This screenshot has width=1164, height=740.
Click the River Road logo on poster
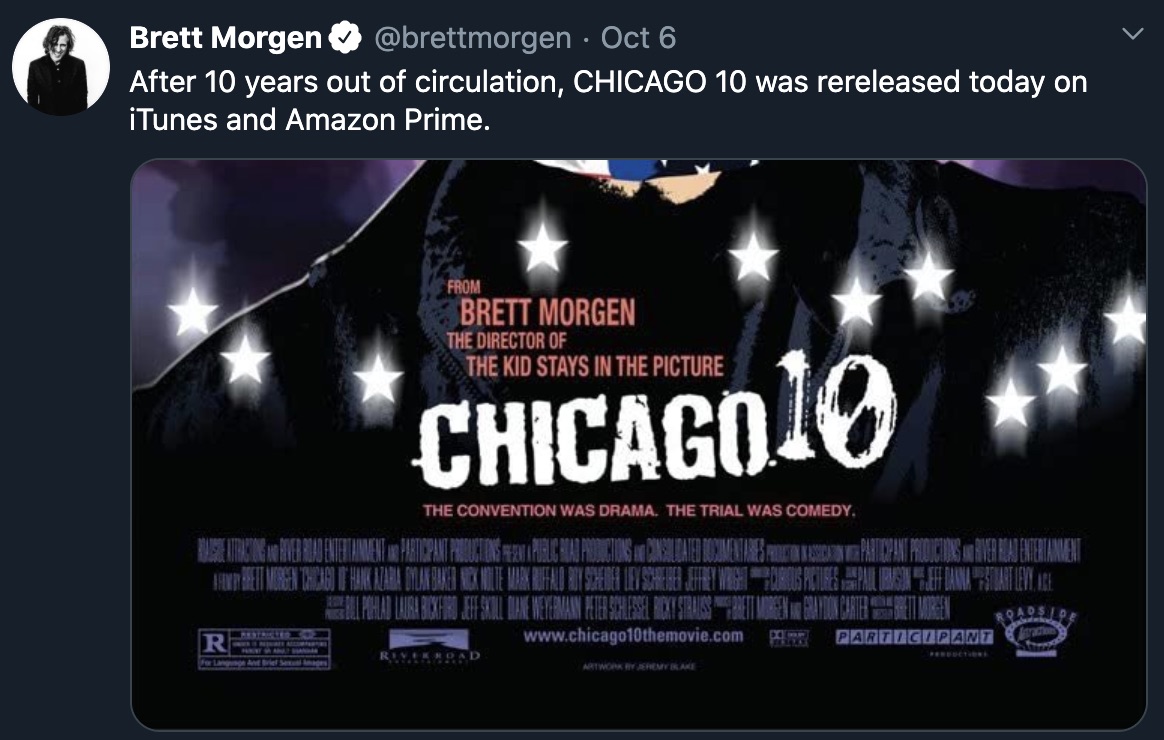click(429, 646)
